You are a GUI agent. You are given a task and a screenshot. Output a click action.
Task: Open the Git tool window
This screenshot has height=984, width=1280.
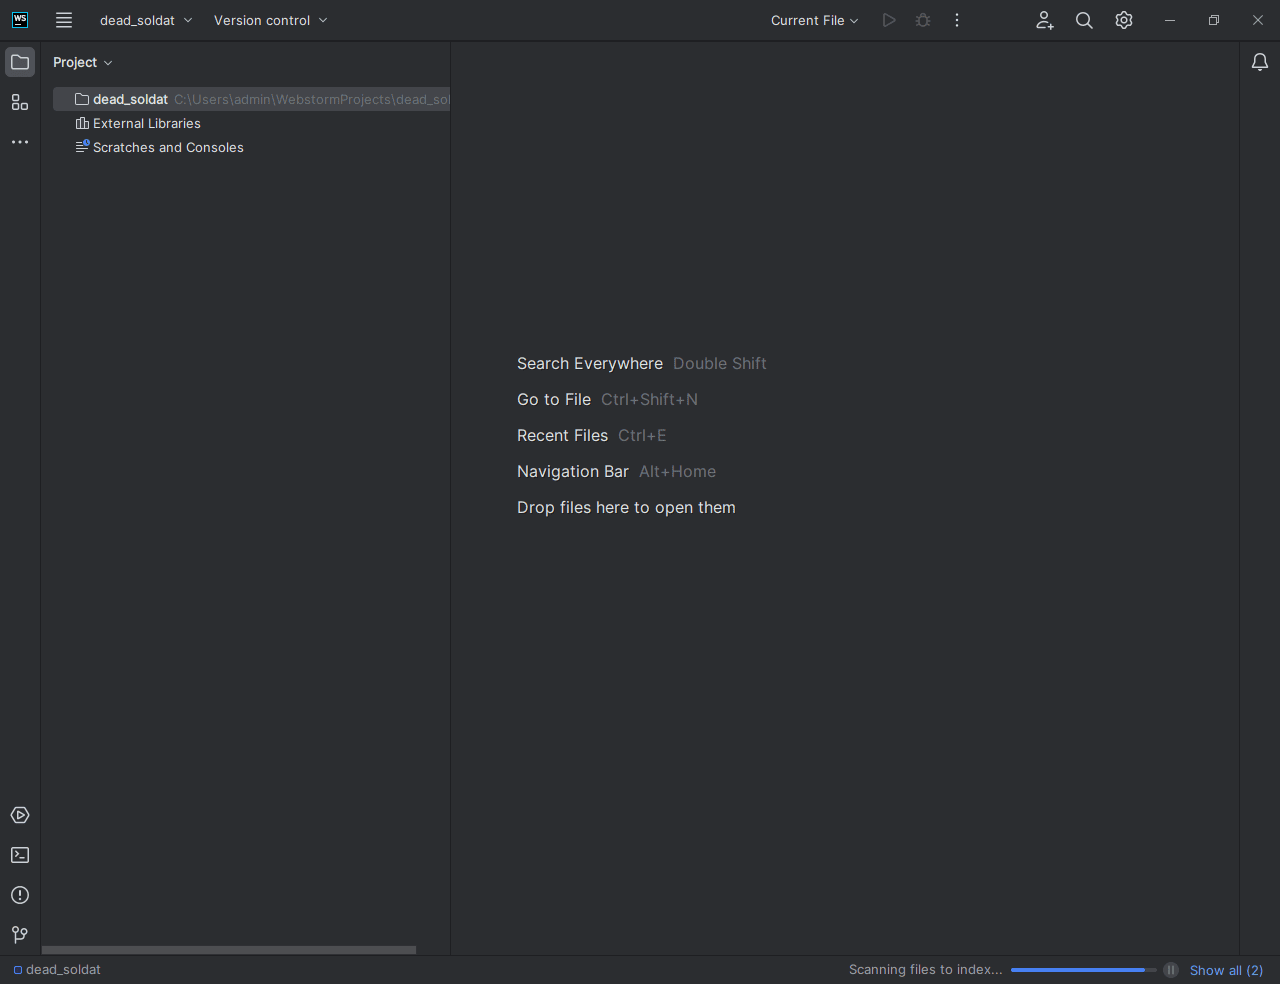coord(20,935)
